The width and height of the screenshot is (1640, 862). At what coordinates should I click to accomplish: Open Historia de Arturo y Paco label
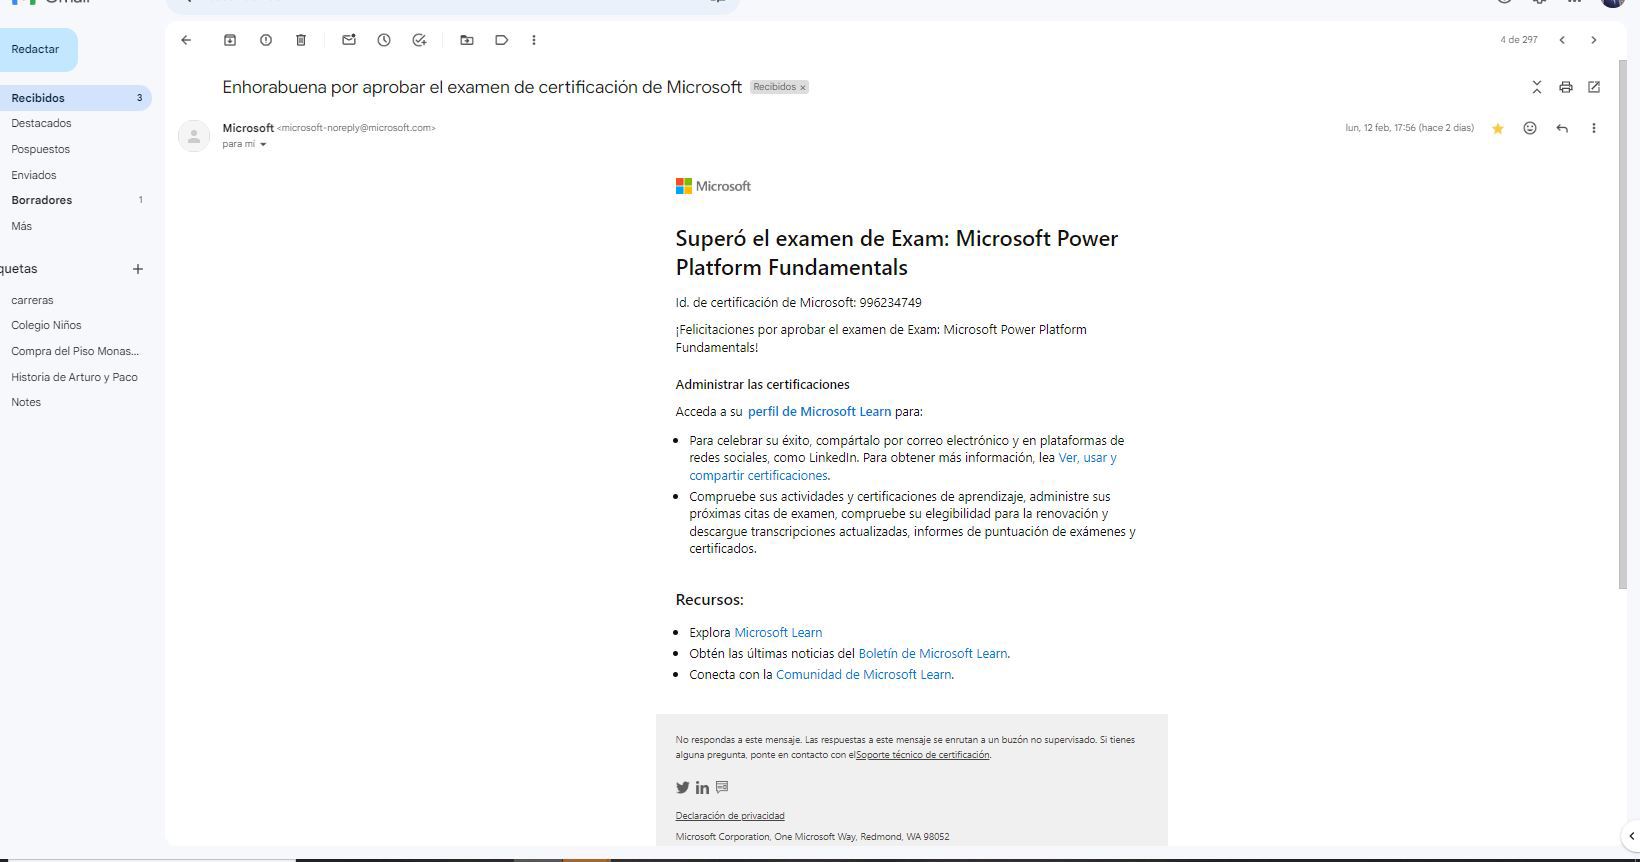75,377
